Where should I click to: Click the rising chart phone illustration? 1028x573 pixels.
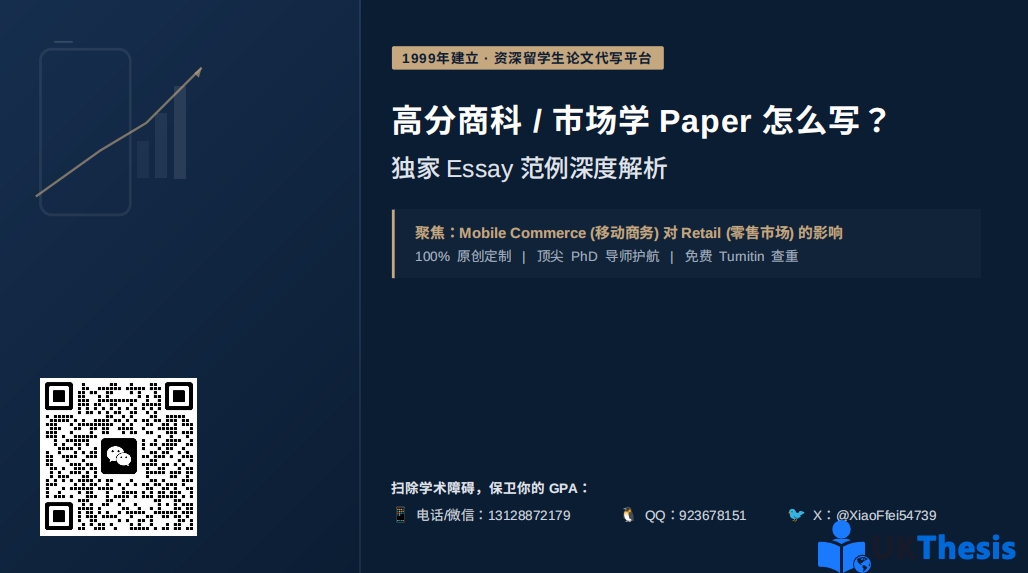[x=119, y=128]
